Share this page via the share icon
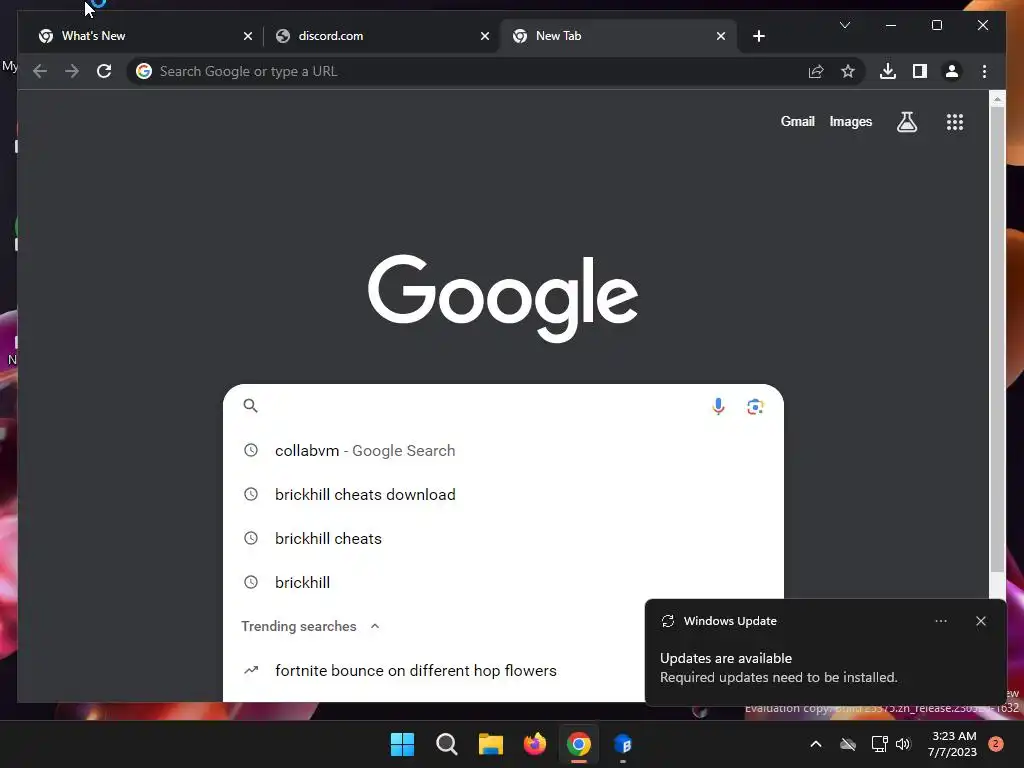The image size is (1024, 768). click(816, 71)
